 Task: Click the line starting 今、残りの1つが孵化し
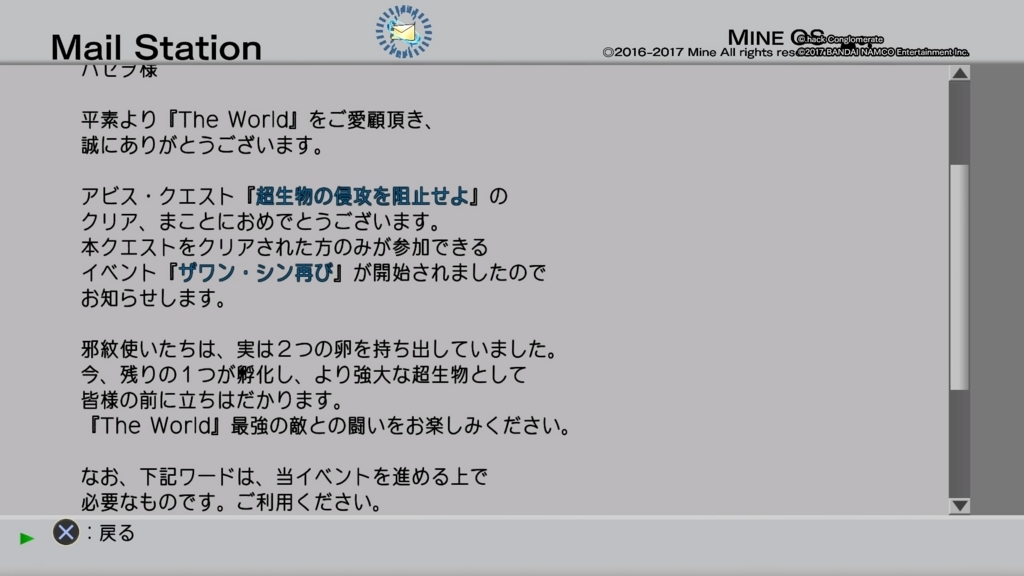point(304,374)
